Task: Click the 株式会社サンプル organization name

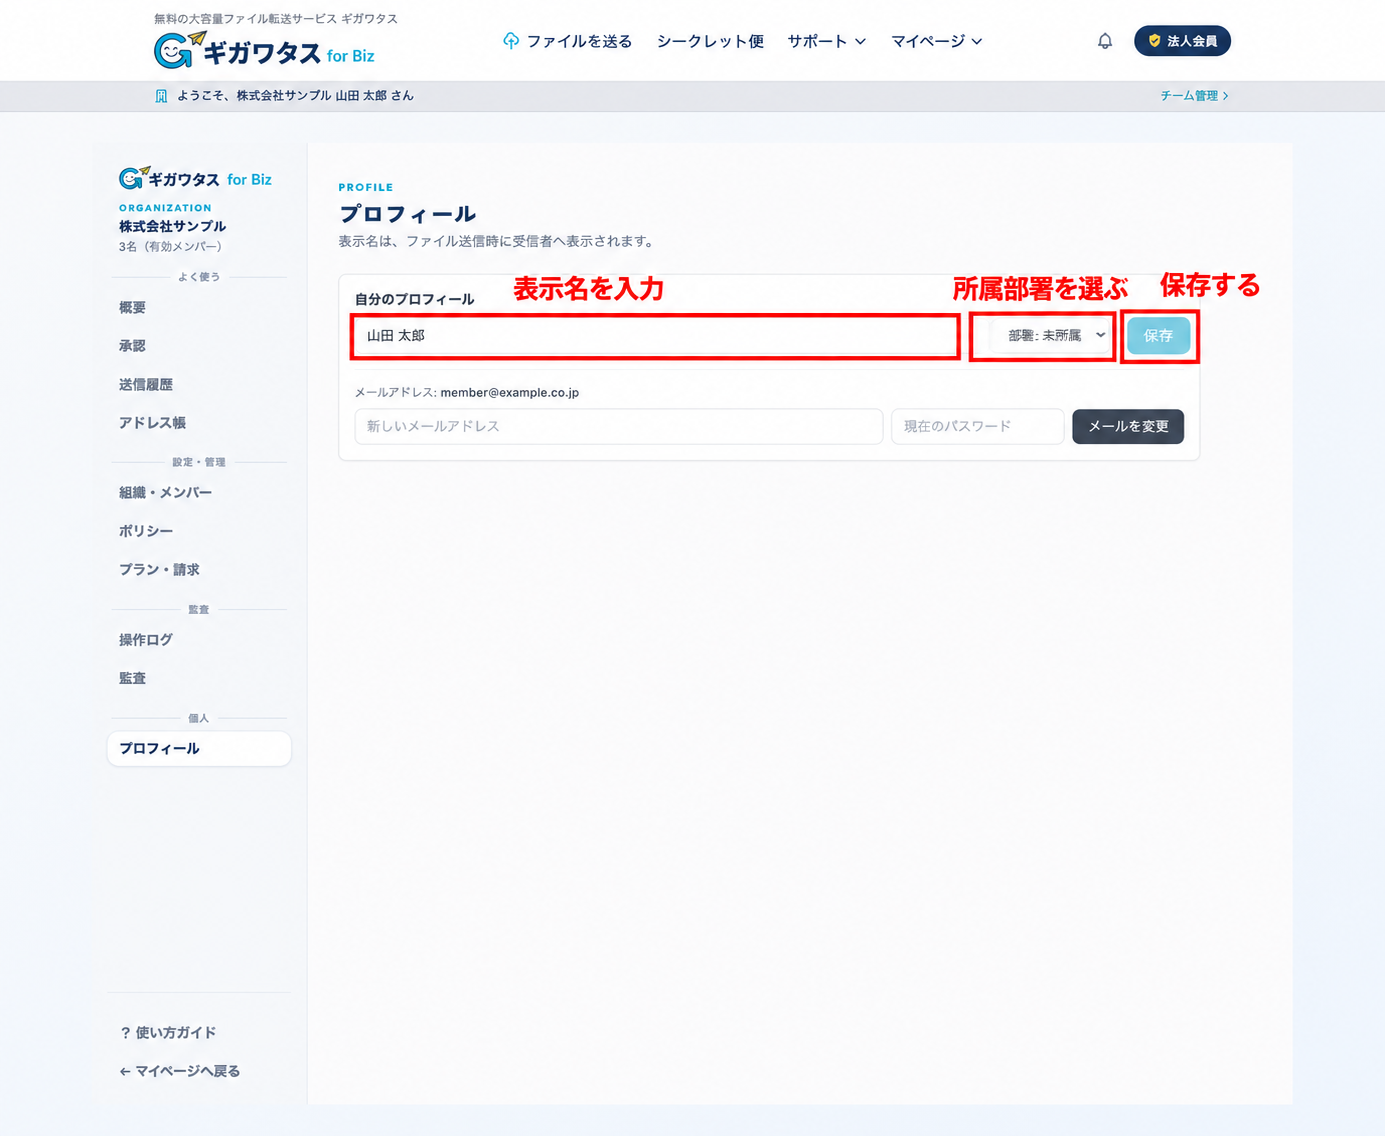Action: coord(173,227)
